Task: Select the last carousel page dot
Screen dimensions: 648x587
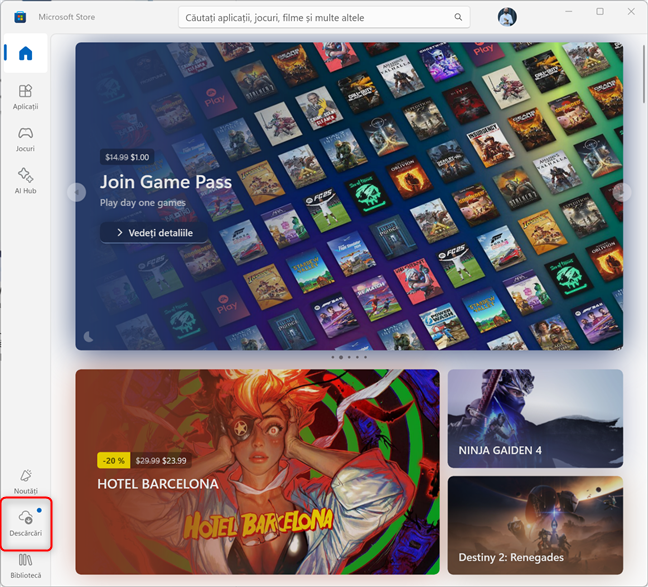Action: (365, 357)
